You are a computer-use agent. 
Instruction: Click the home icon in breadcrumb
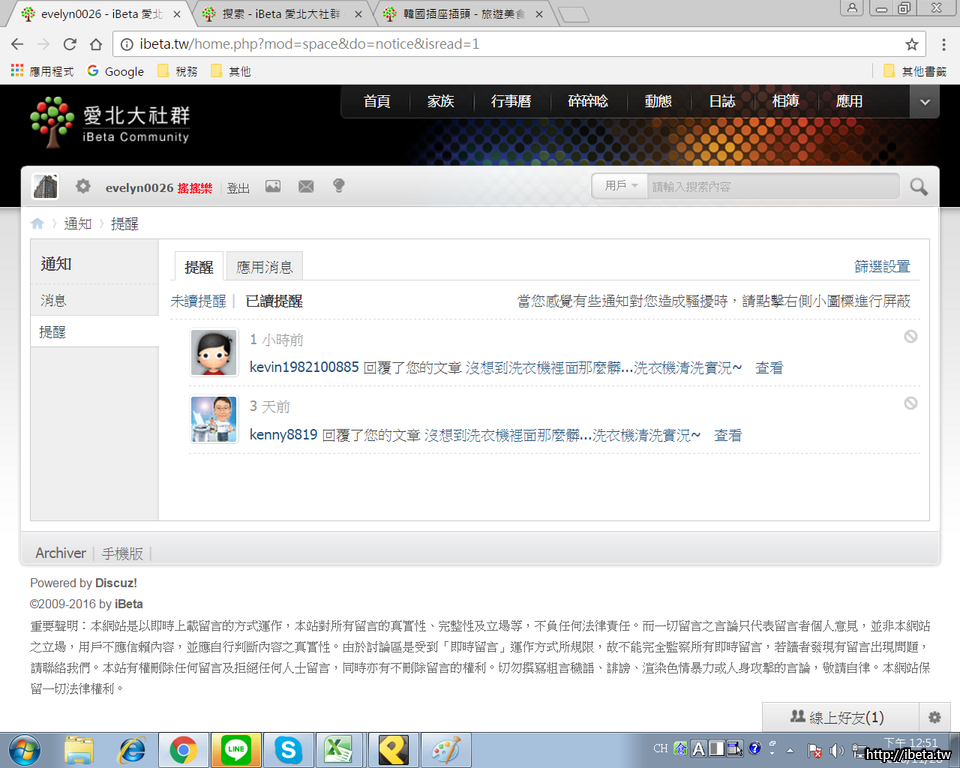coord(38,224)
